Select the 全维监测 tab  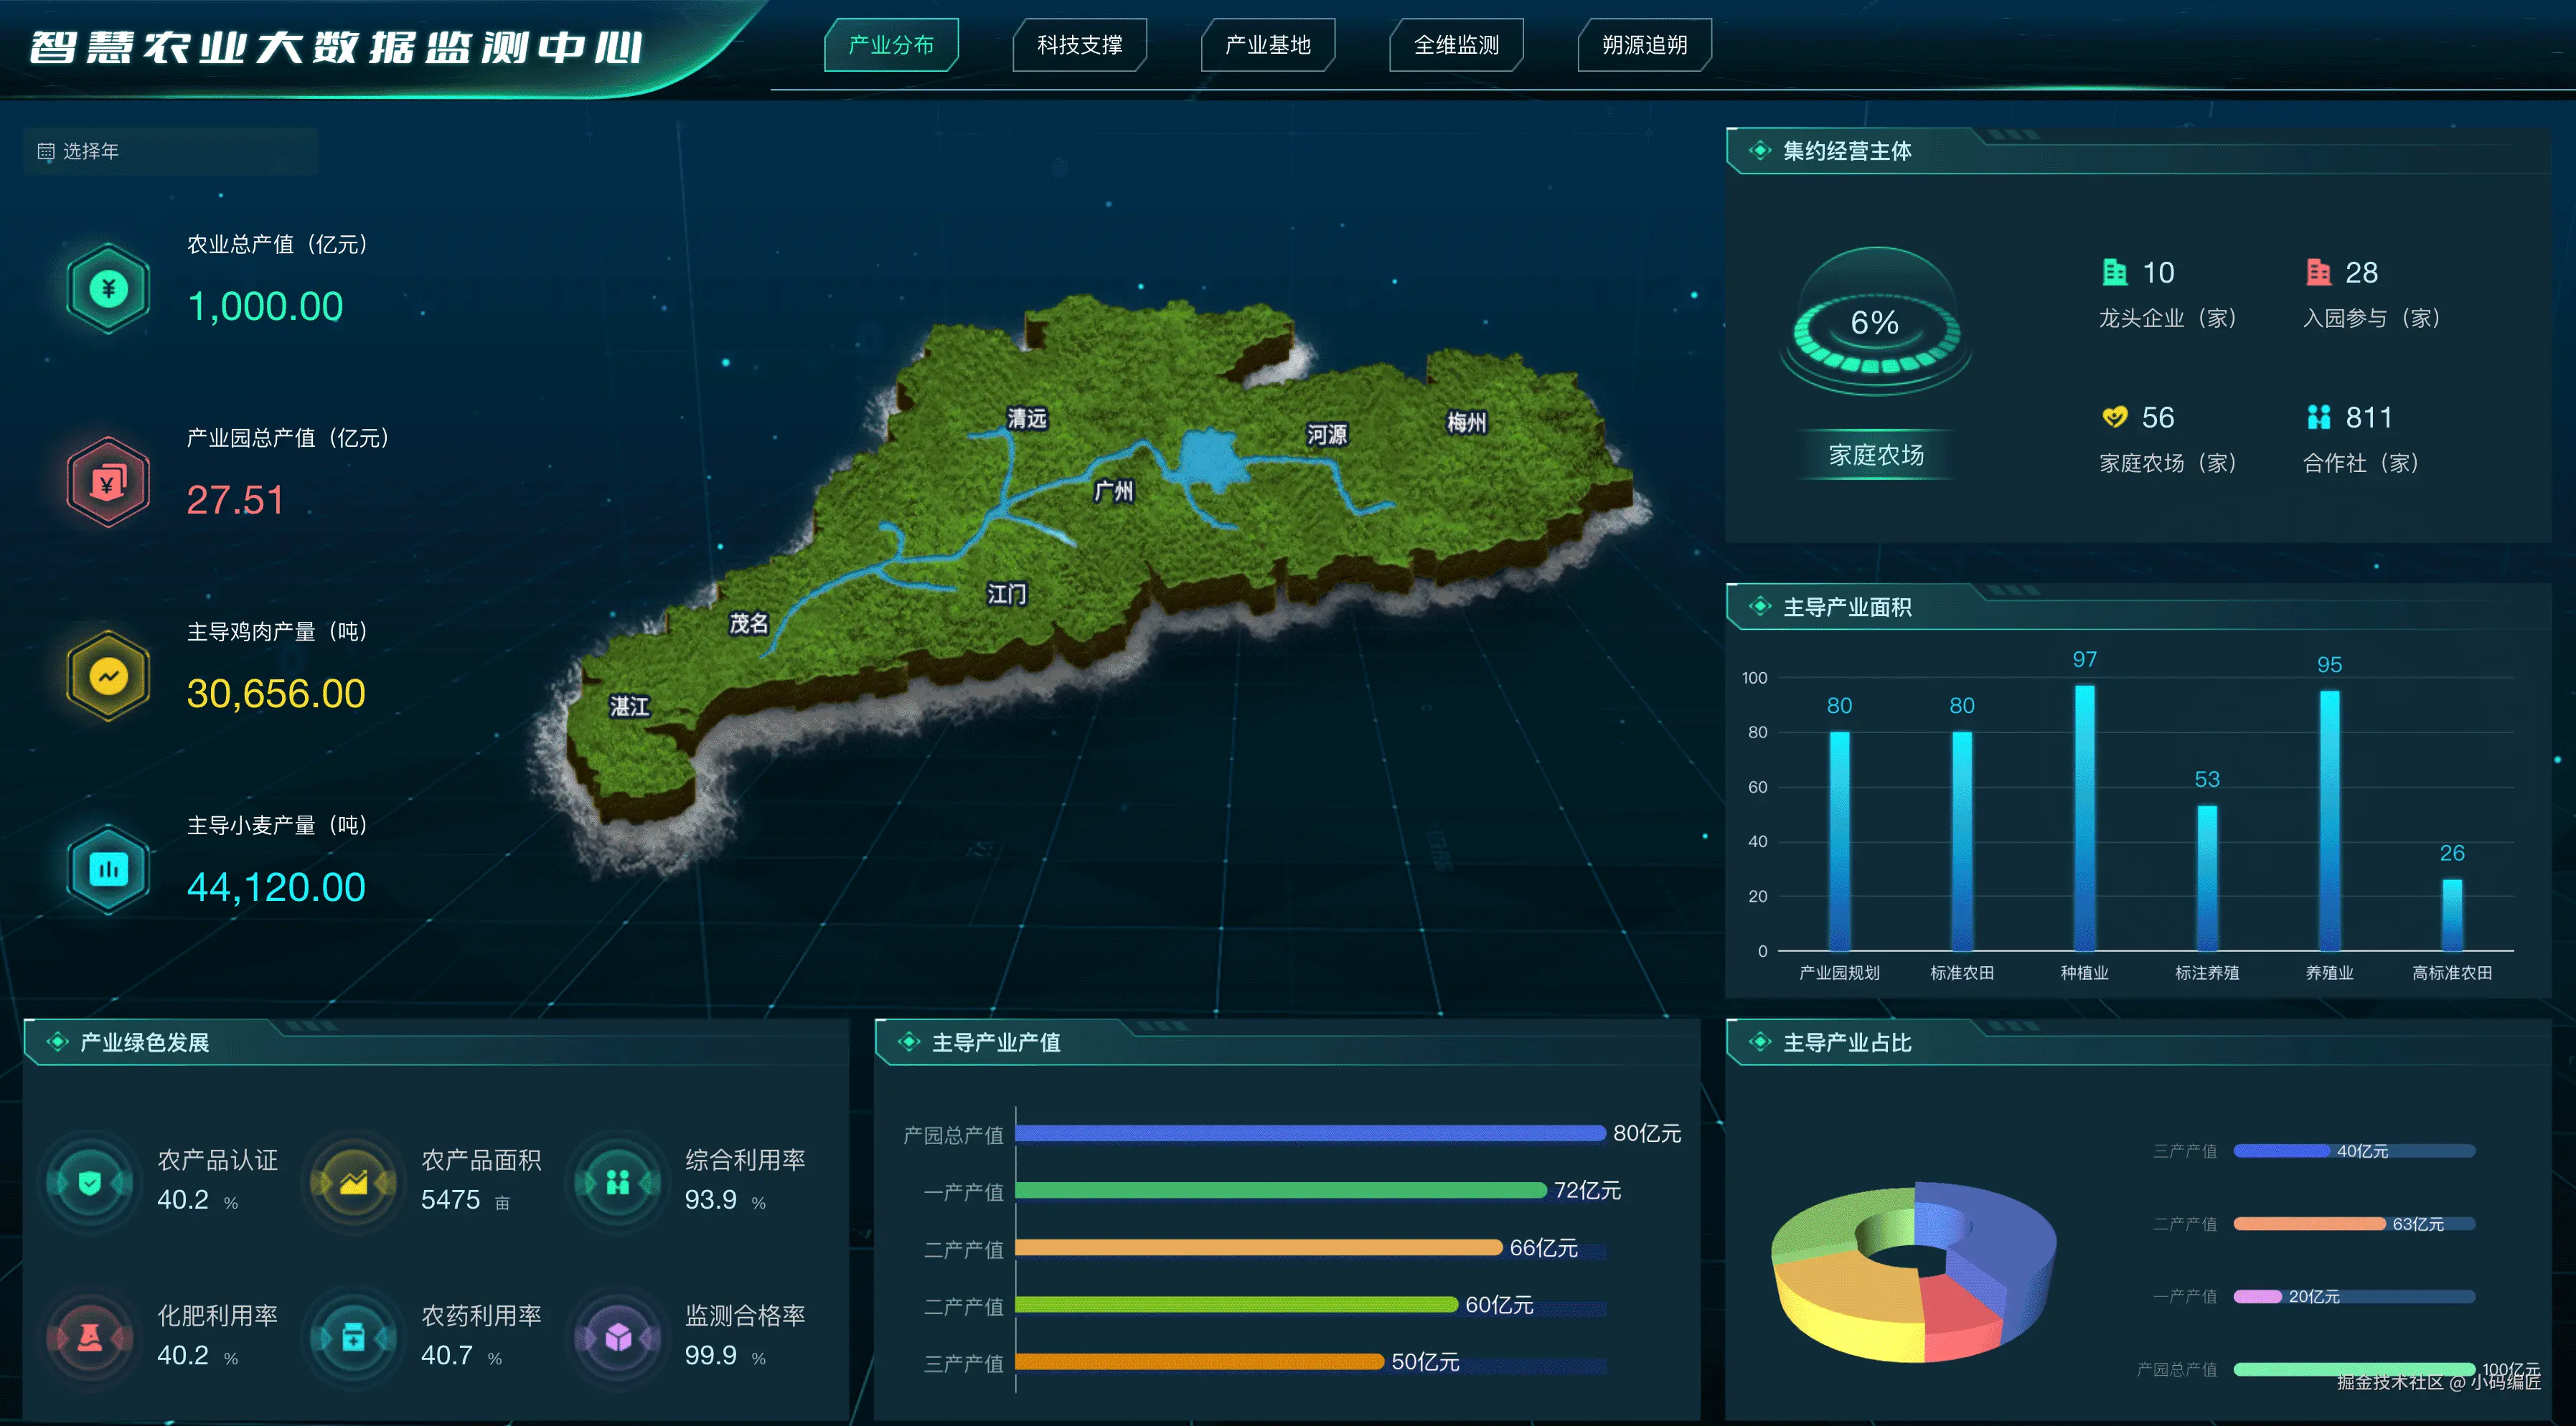1456,45
